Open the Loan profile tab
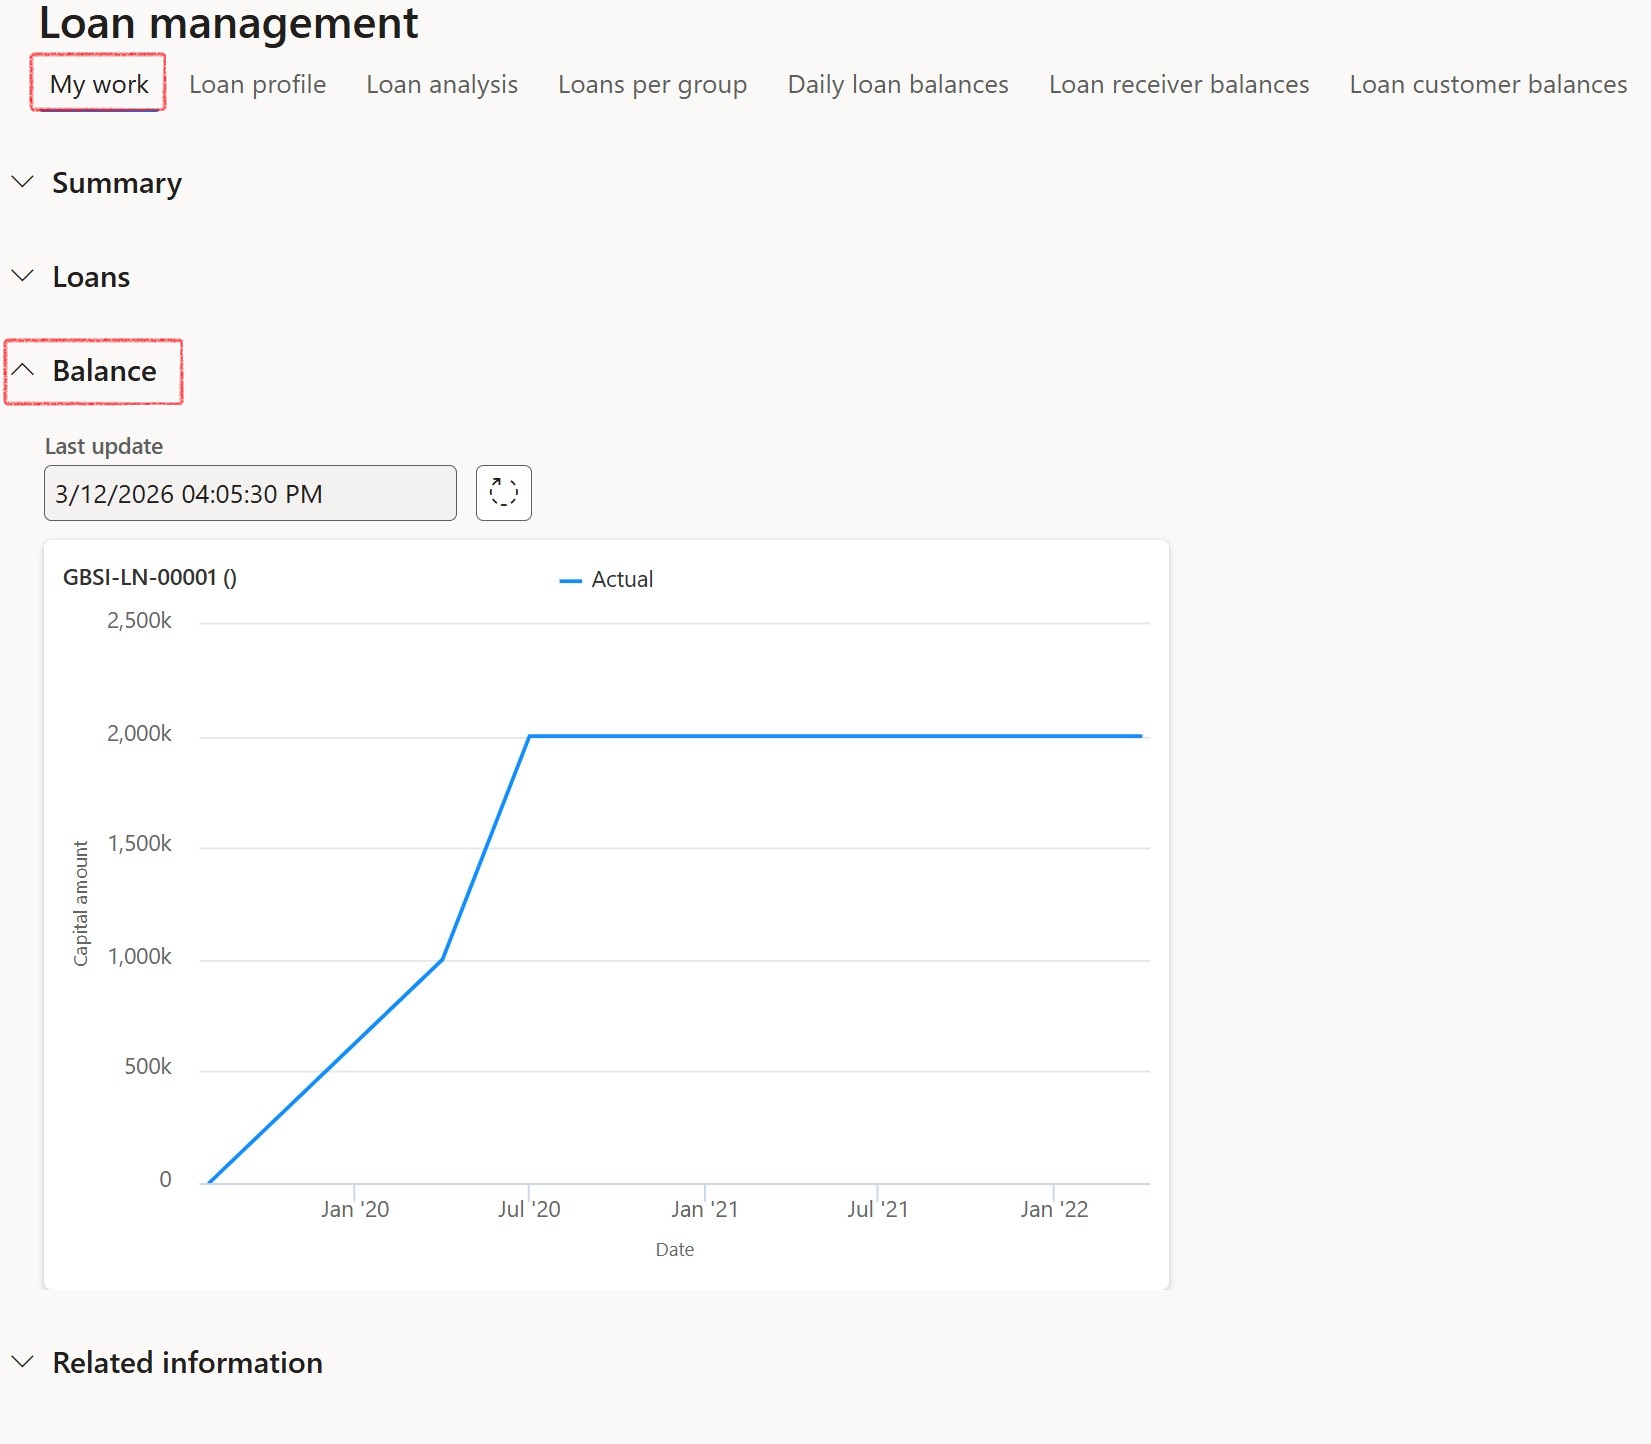Screen dimensions: 1651x1444 pos(257,84)
